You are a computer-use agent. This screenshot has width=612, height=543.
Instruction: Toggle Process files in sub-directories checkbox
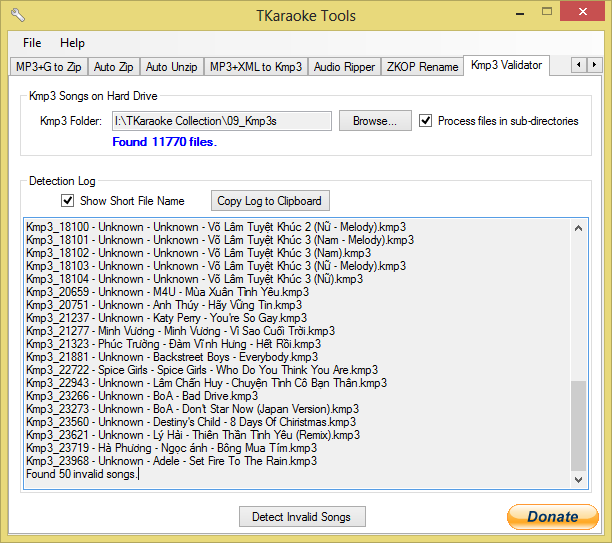click(426, 121)
